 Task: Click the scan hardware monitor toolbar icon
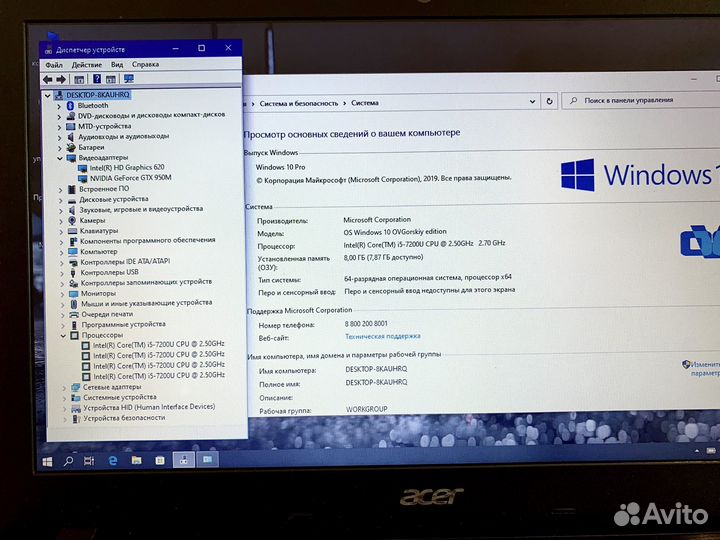129,79
